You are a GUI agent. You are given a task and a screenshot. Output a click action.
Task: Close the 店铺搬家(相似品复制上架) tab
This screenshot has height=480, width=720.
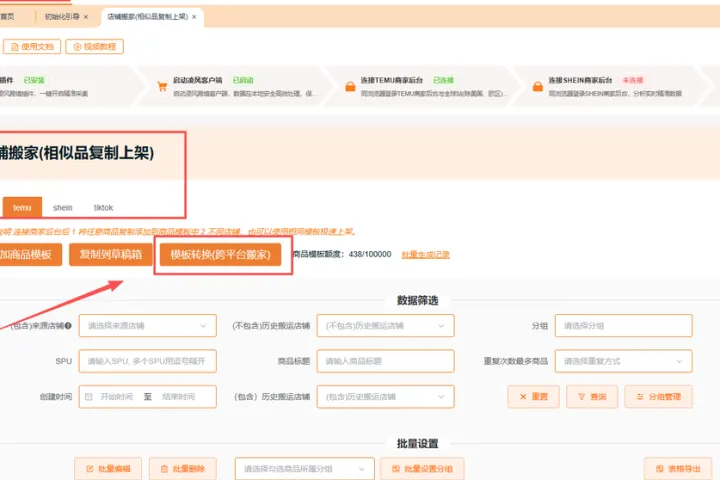point(194,17)
